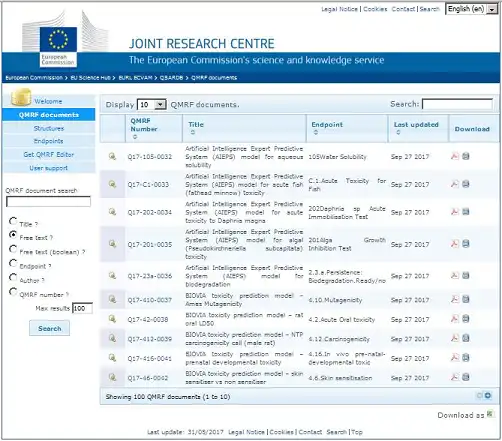Open Contact link in header

403,9
